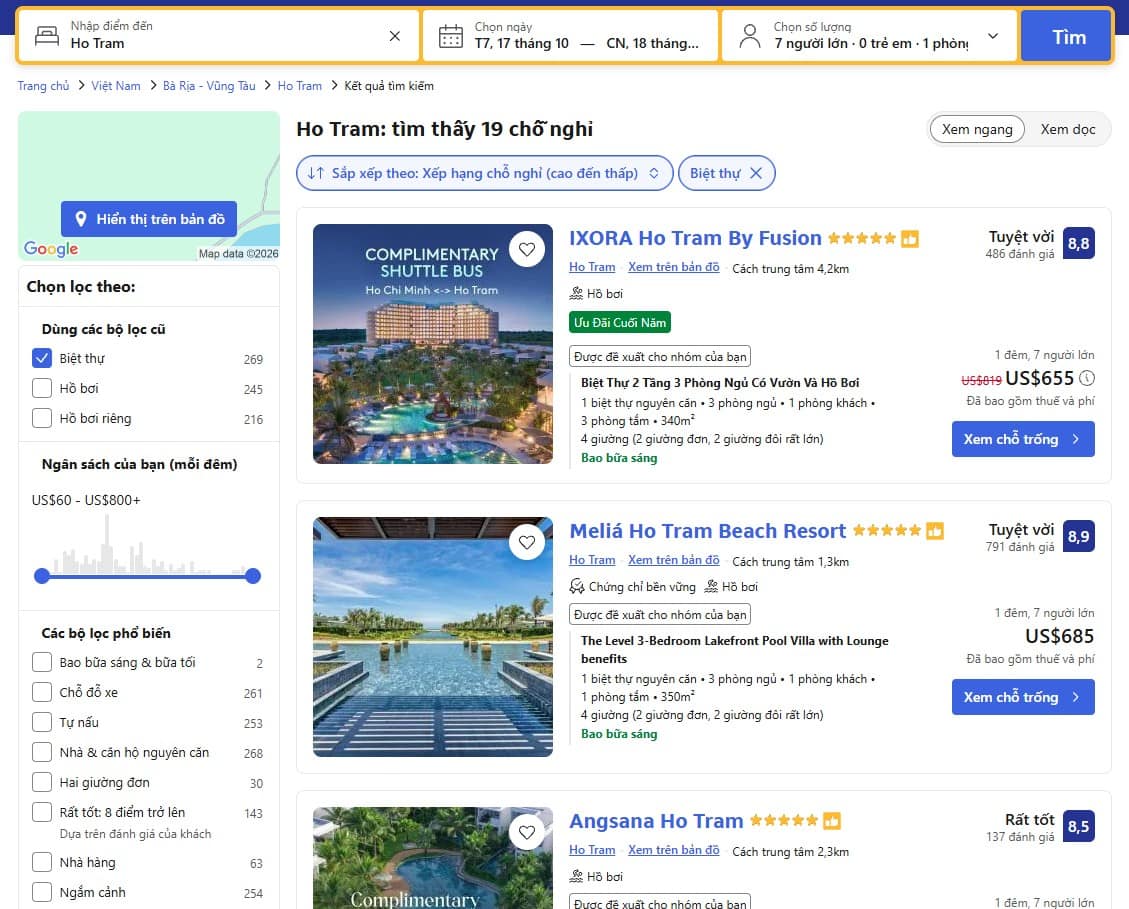Switch to Xem dọc view
Image resolution: width=1129 pixels, height=909 pixels.
tap(1068, 129)
